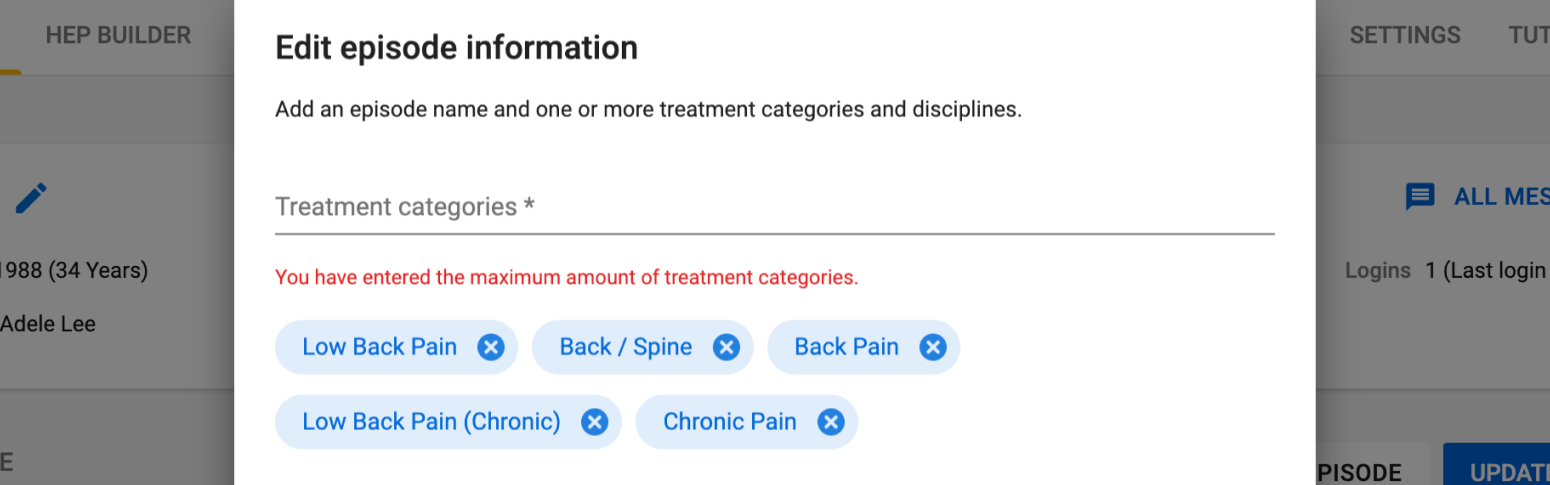The width and height of the screenshot is (1550, 485).
Task: Remove the Back / Spine category chip
Action: point(726,347)
